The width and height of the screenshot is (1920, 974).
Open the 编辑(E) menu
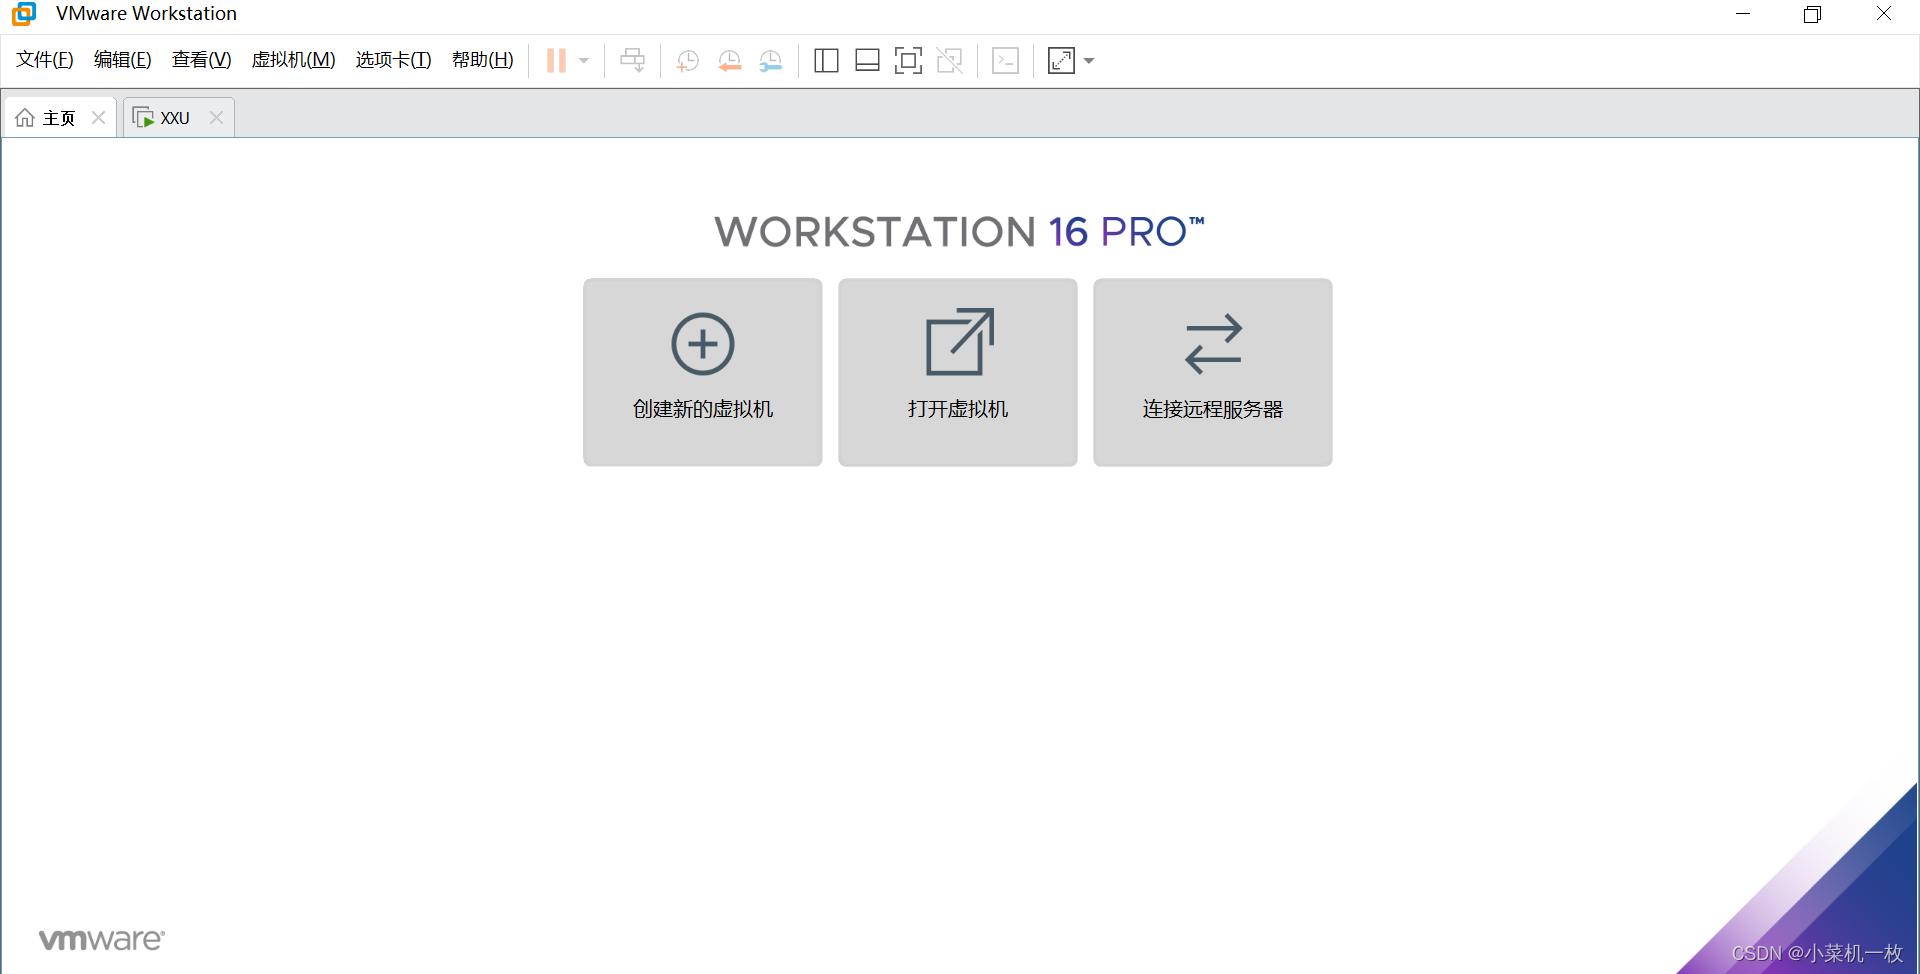[x=122, y=60]
